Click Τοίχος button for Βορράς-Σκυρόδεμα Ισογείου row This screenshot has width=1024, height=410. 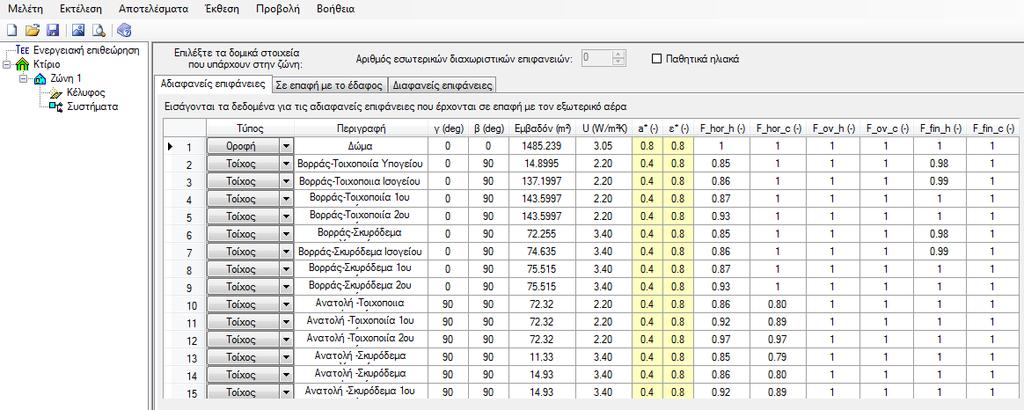pos(244,252)
